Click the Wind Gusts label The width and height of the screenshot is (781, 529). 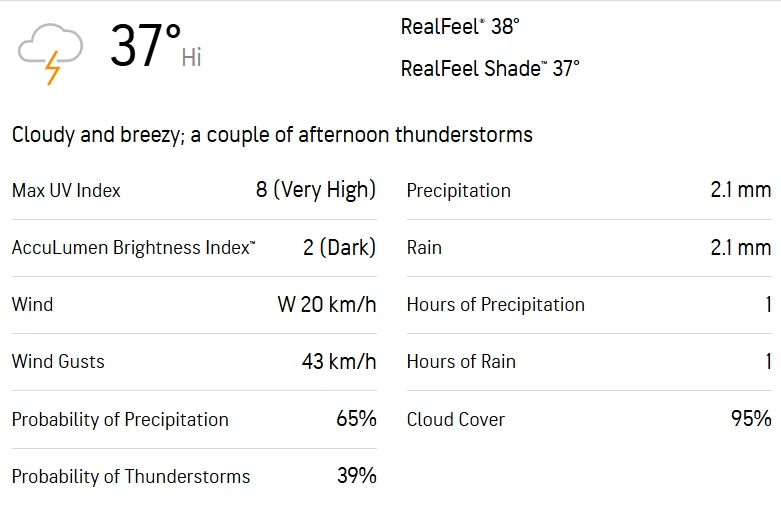[58, 361]
